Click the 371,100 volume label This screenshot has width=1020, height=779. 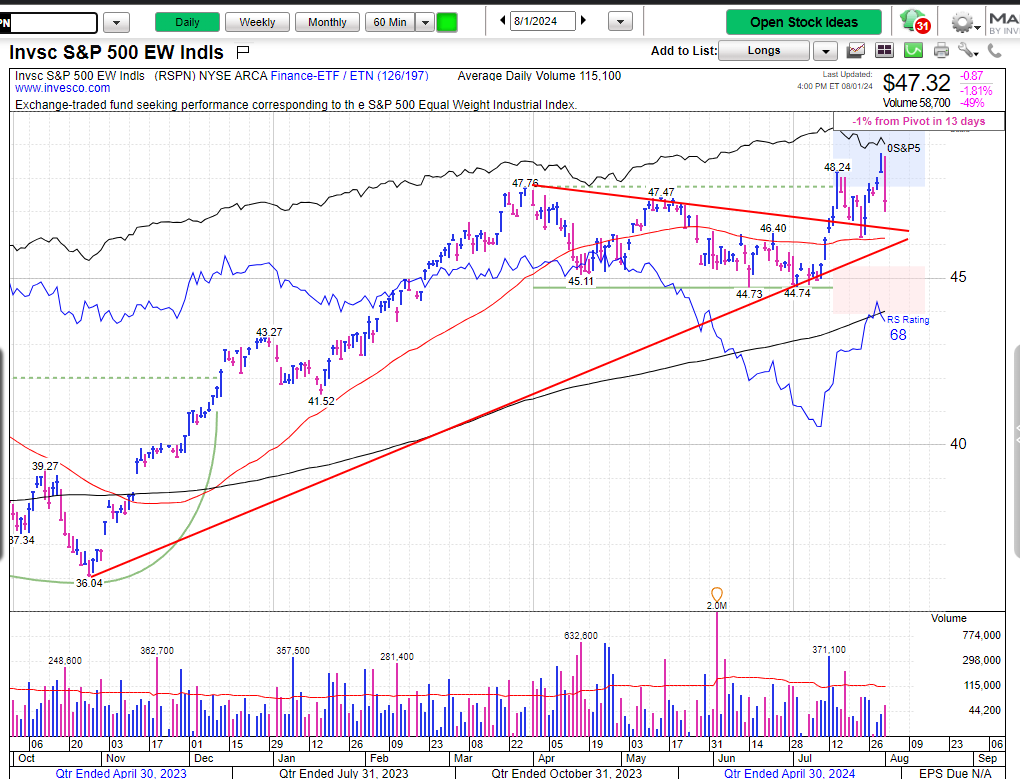coord(829,650)
